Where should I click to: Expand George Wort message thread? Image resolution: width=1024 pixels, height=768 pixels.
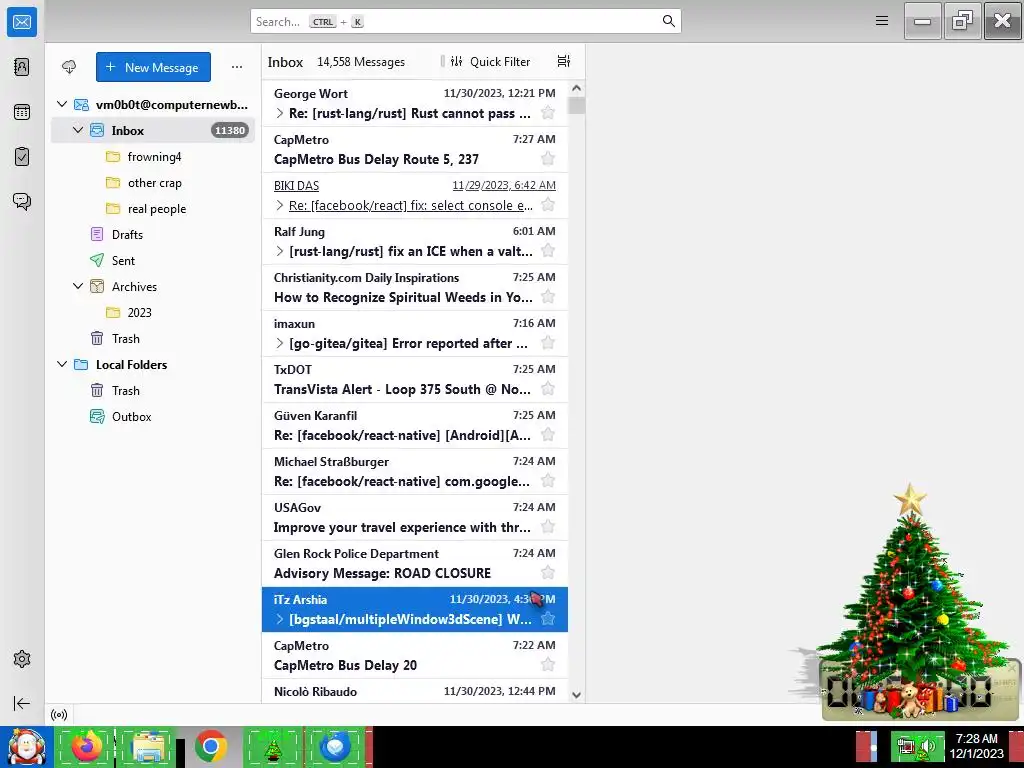pyautogui.click(x=280, y=114)
